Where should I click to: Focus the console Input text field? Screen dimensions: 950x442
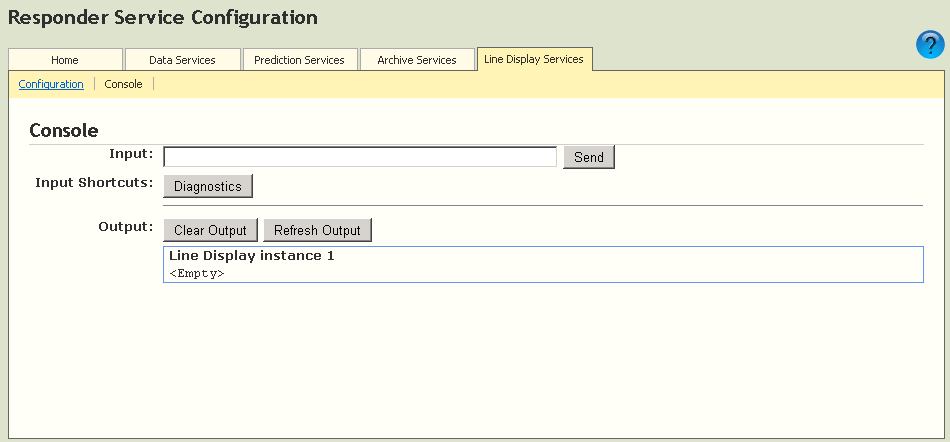(360, 157)
